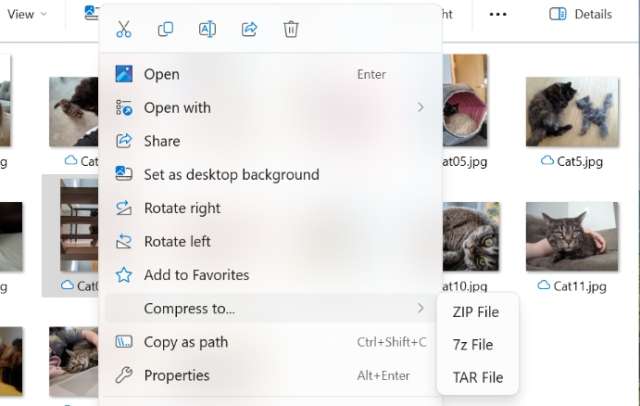Click the Cut scissors icon
This screenshot has width=640, height=406.
tap(124, 29)
